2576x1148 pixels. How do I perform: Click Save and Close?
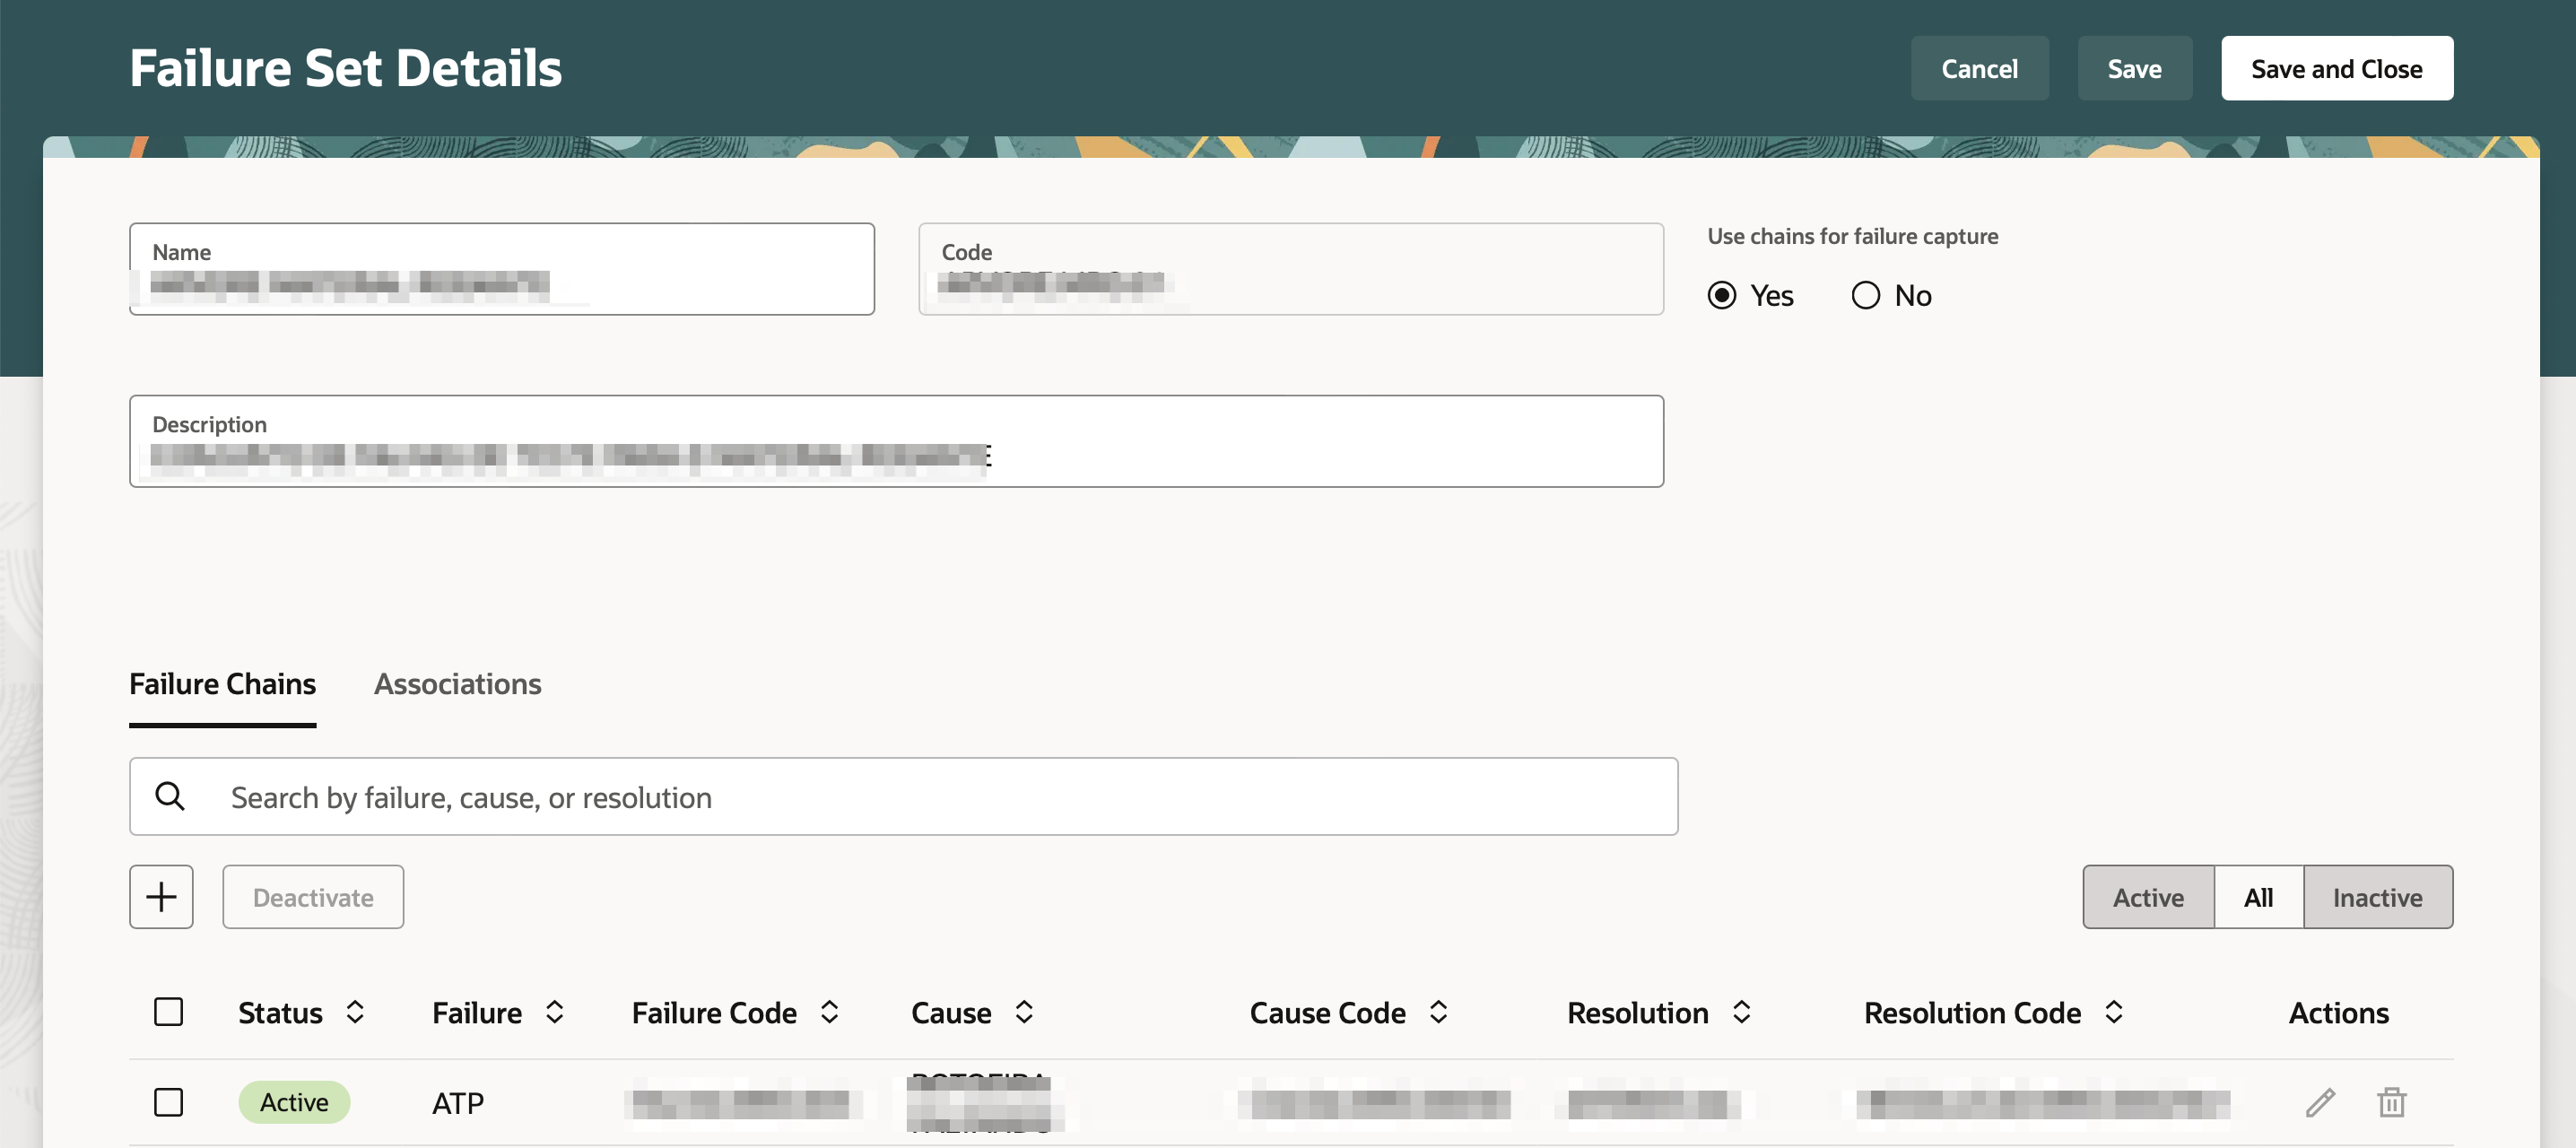pyautogui.click(x=2336, y=68)
